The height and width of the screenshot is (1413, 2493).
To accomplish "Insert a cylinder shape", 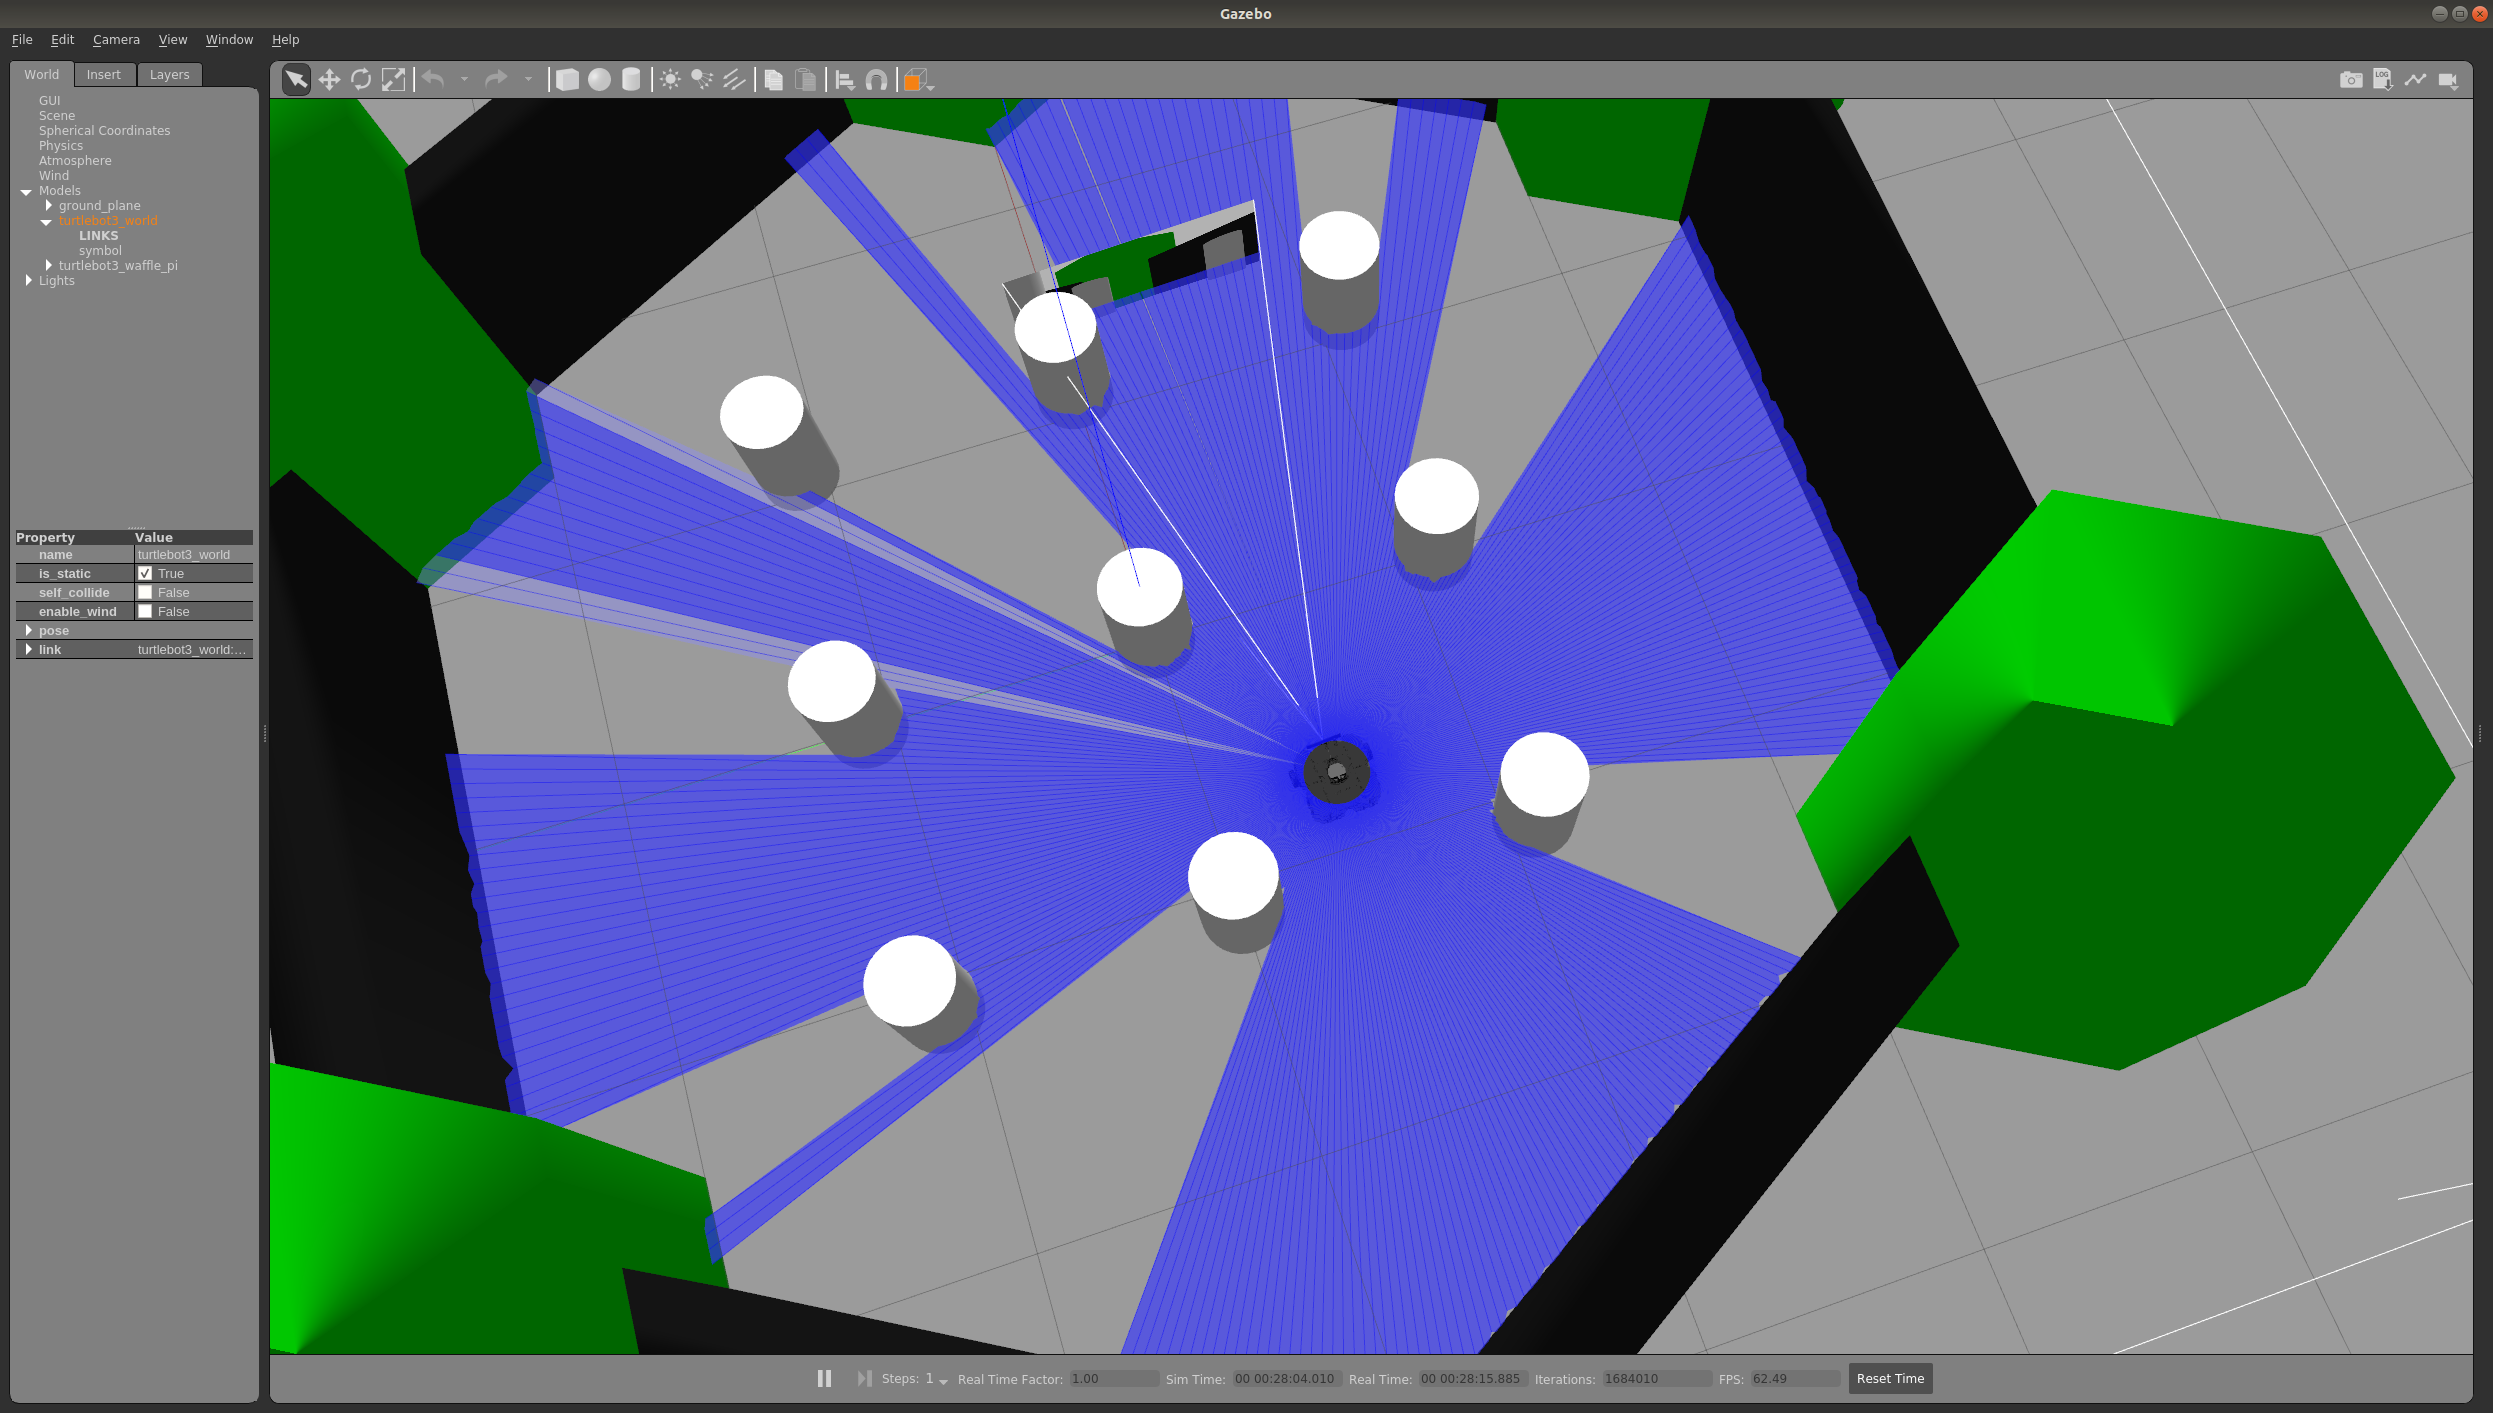I will tap(631, 80).
